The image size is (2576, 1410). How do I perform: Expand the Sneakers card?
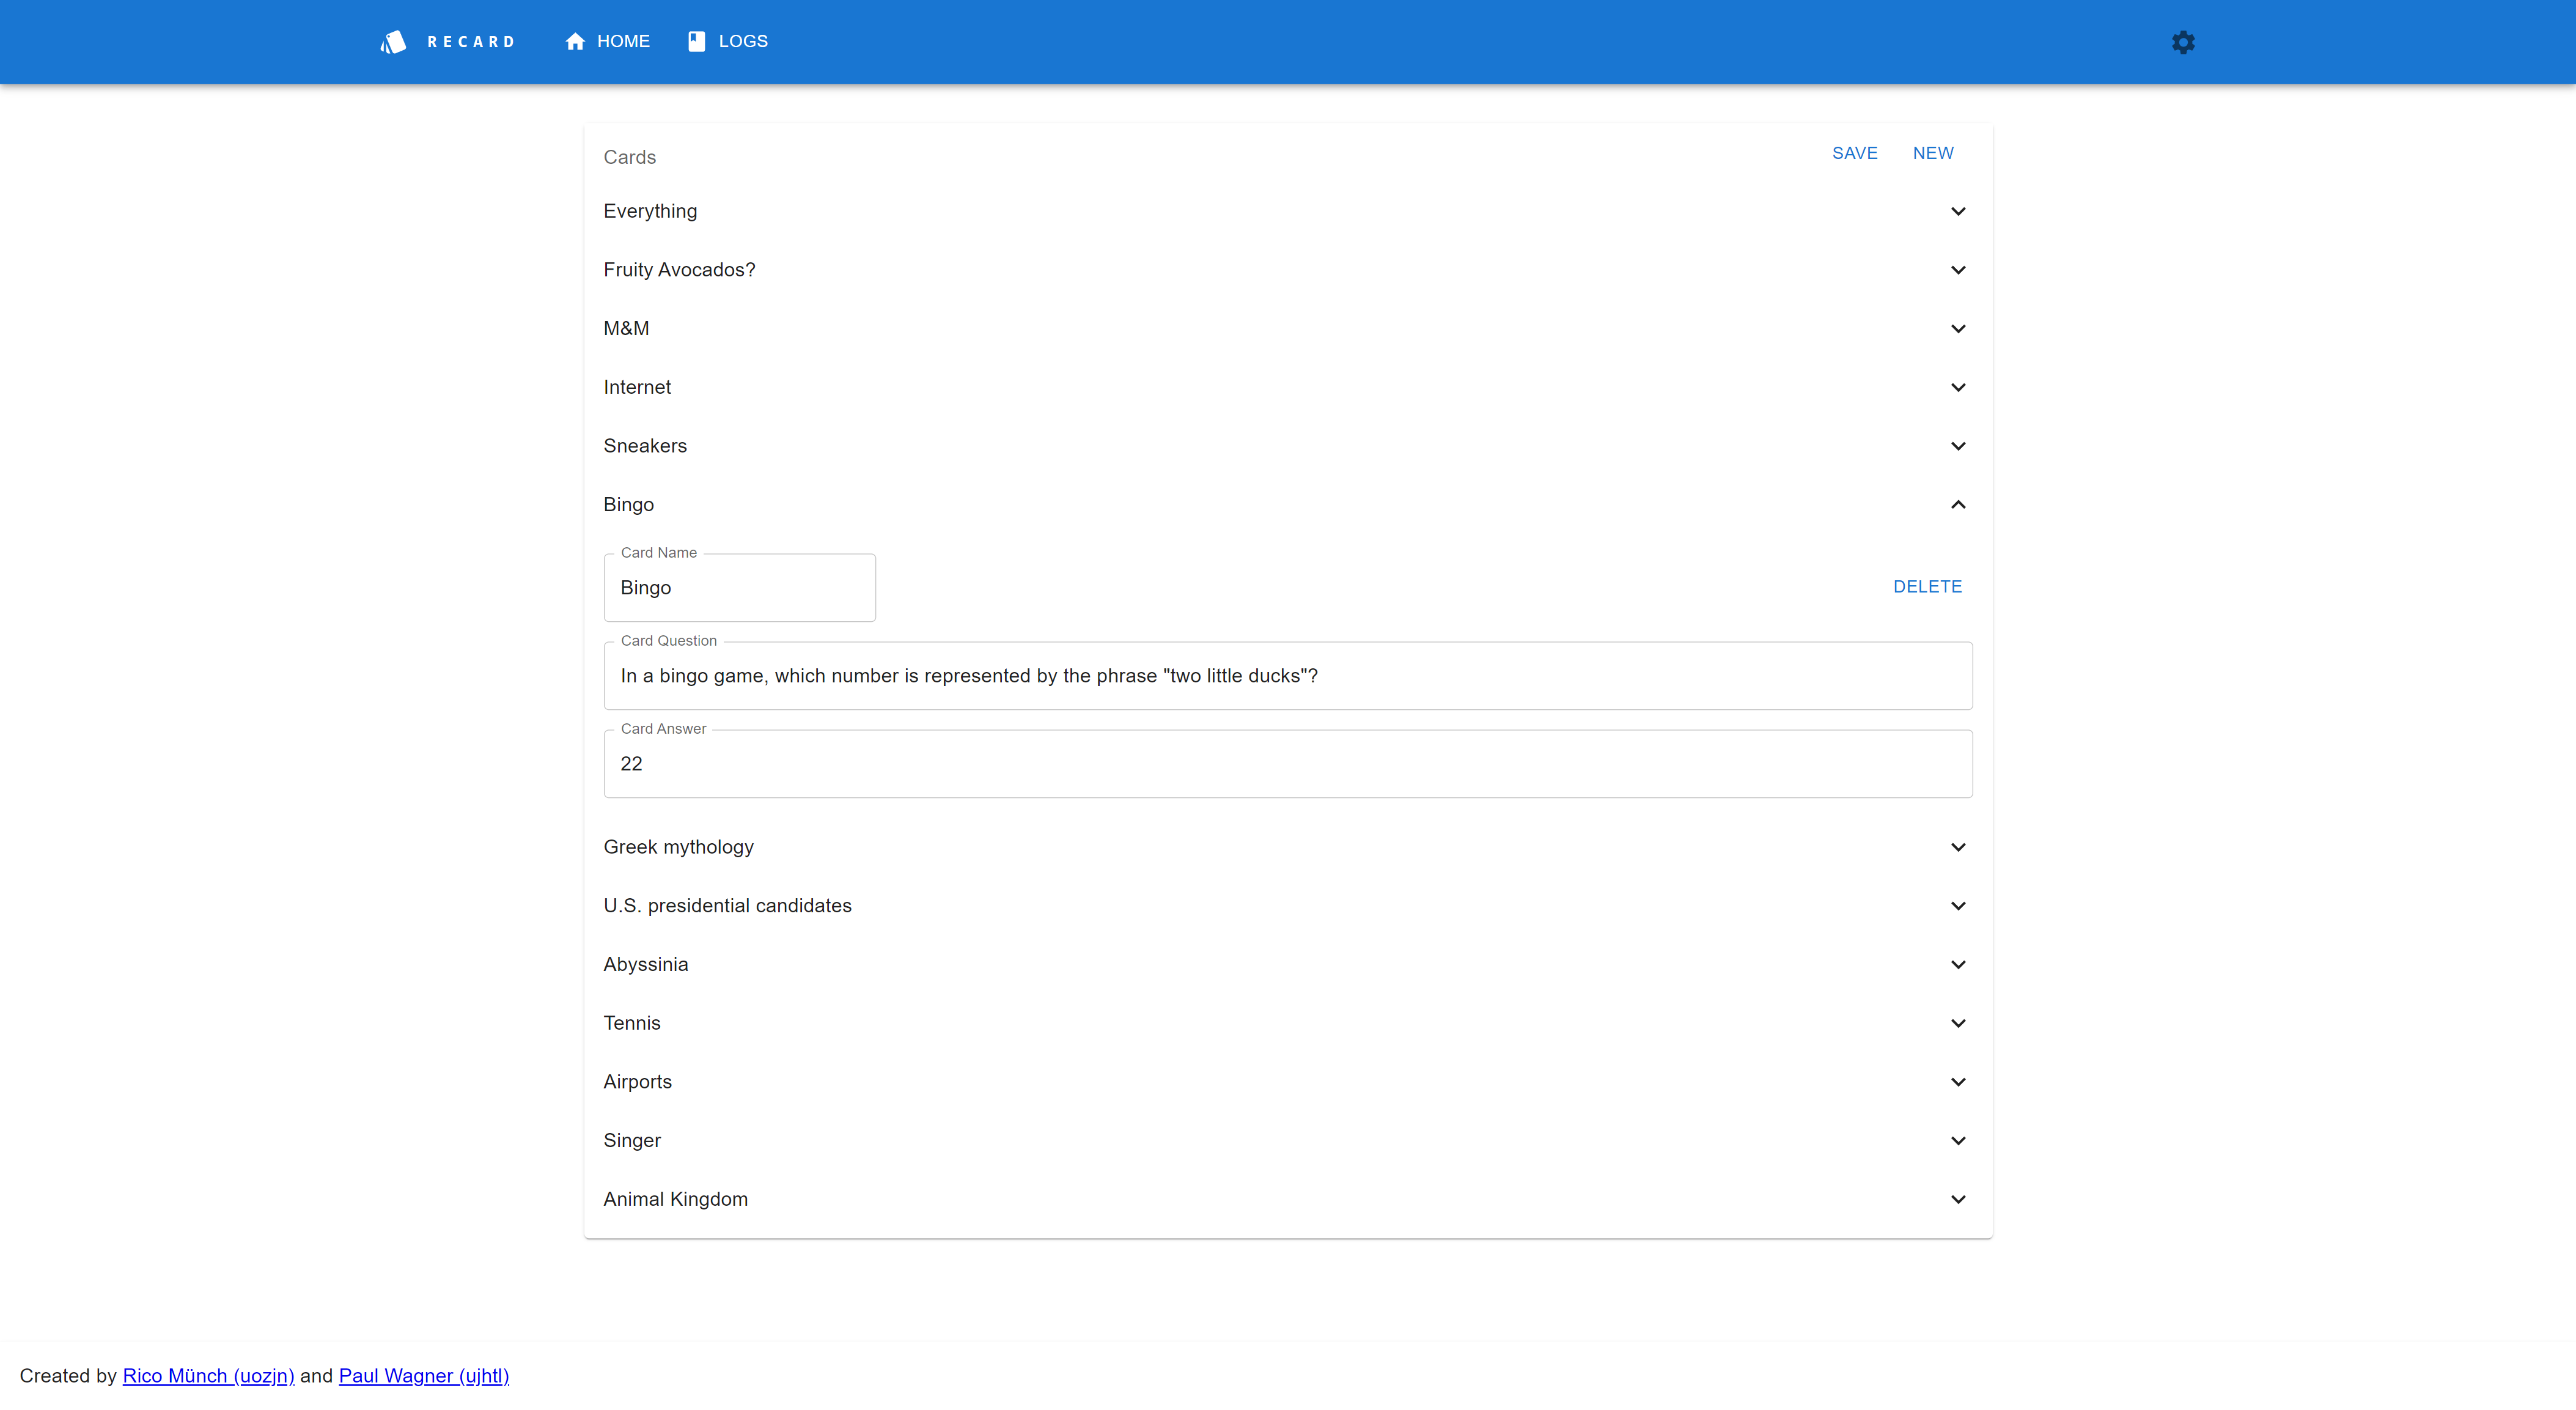1958,446
